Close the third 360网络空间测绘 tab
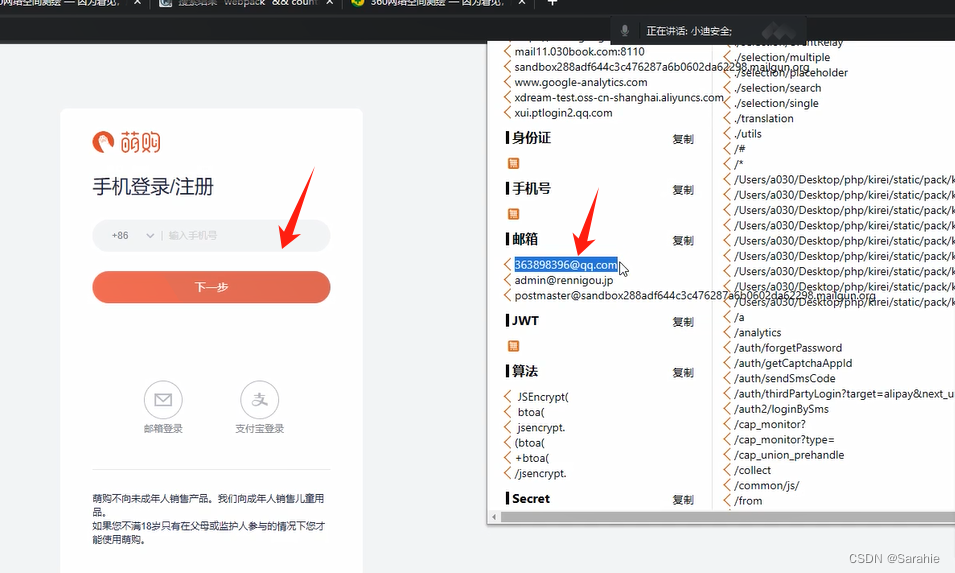 click(521, 2)
